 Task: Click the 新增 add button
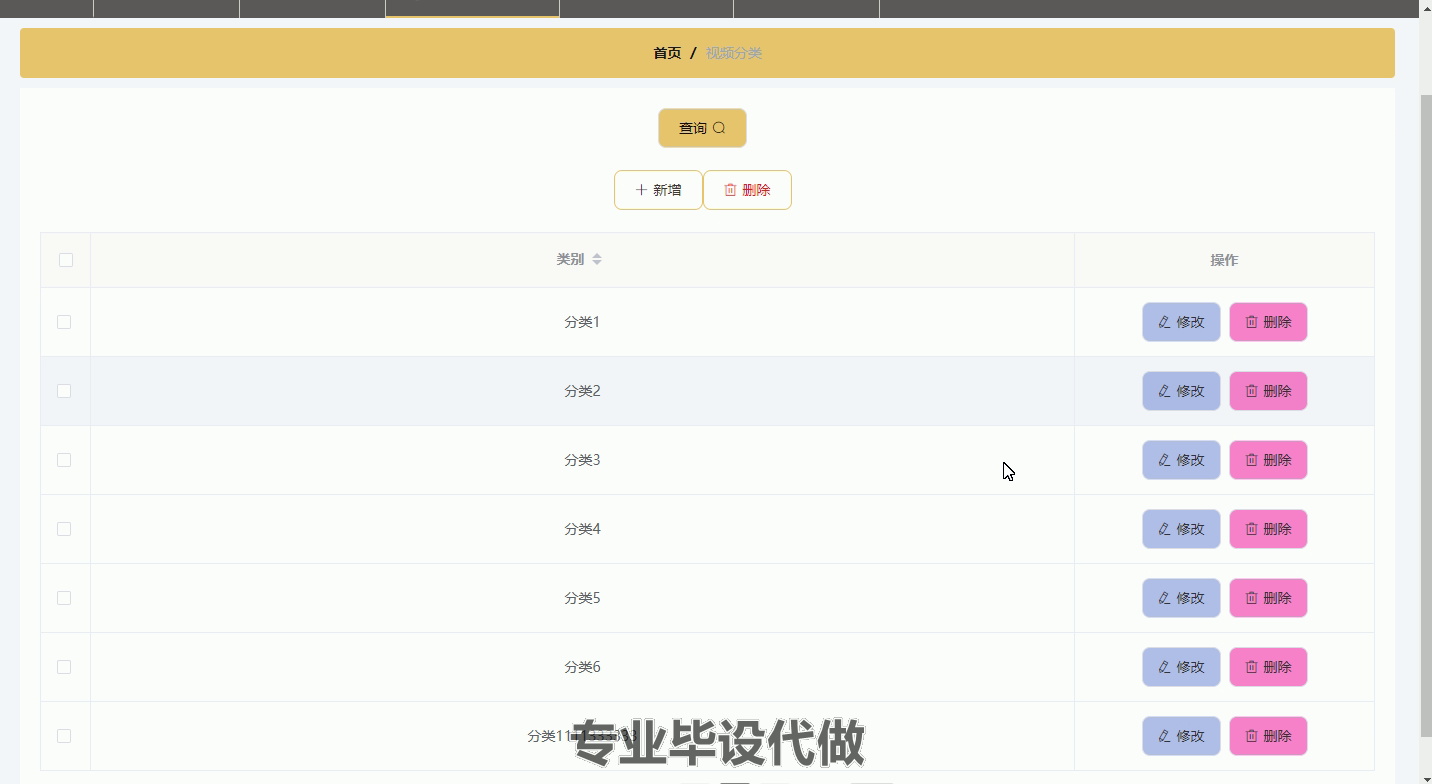[x=658, y=190]
